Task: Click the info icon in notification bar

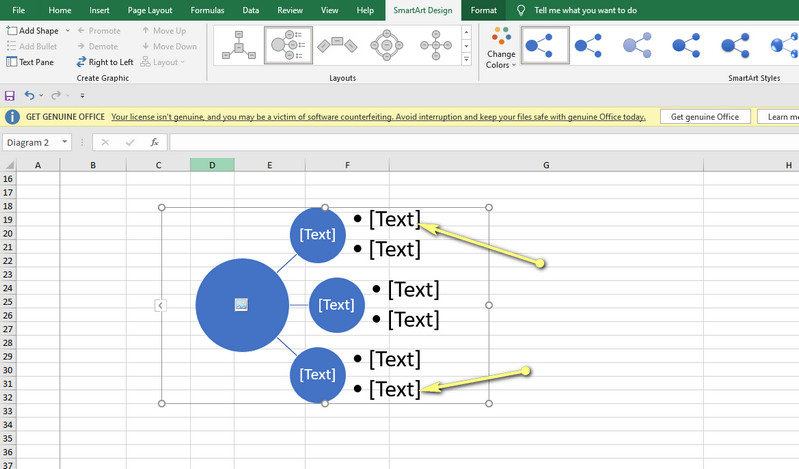Action: tap(12, 117)
